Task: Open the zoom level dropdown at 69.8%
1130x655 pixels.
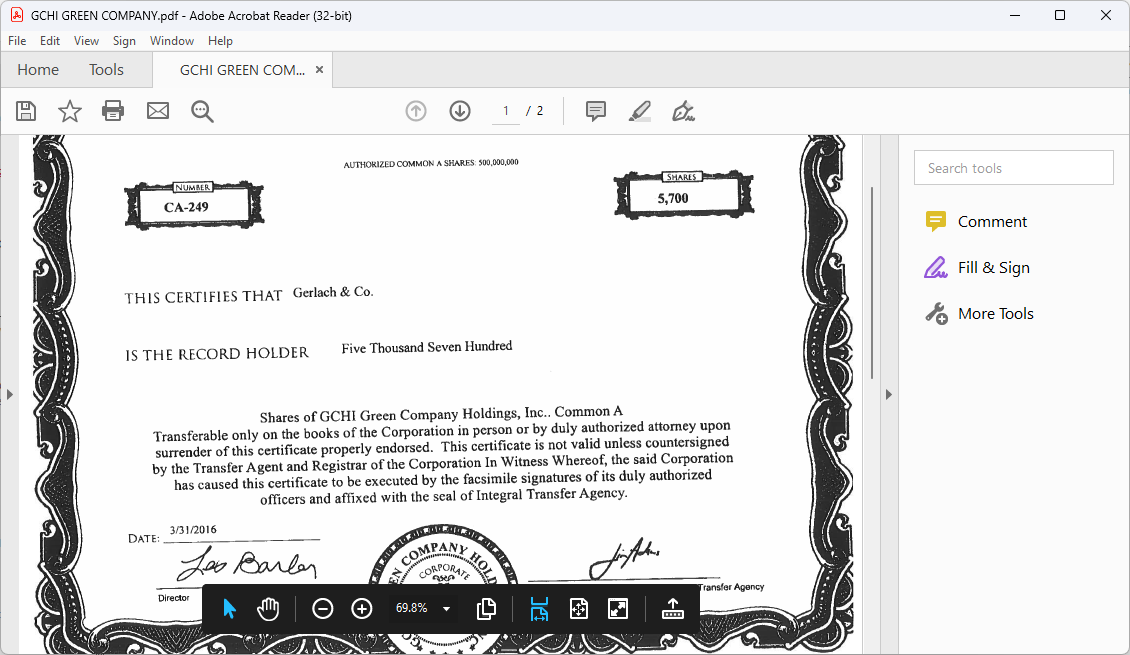Action: (446, 609)
